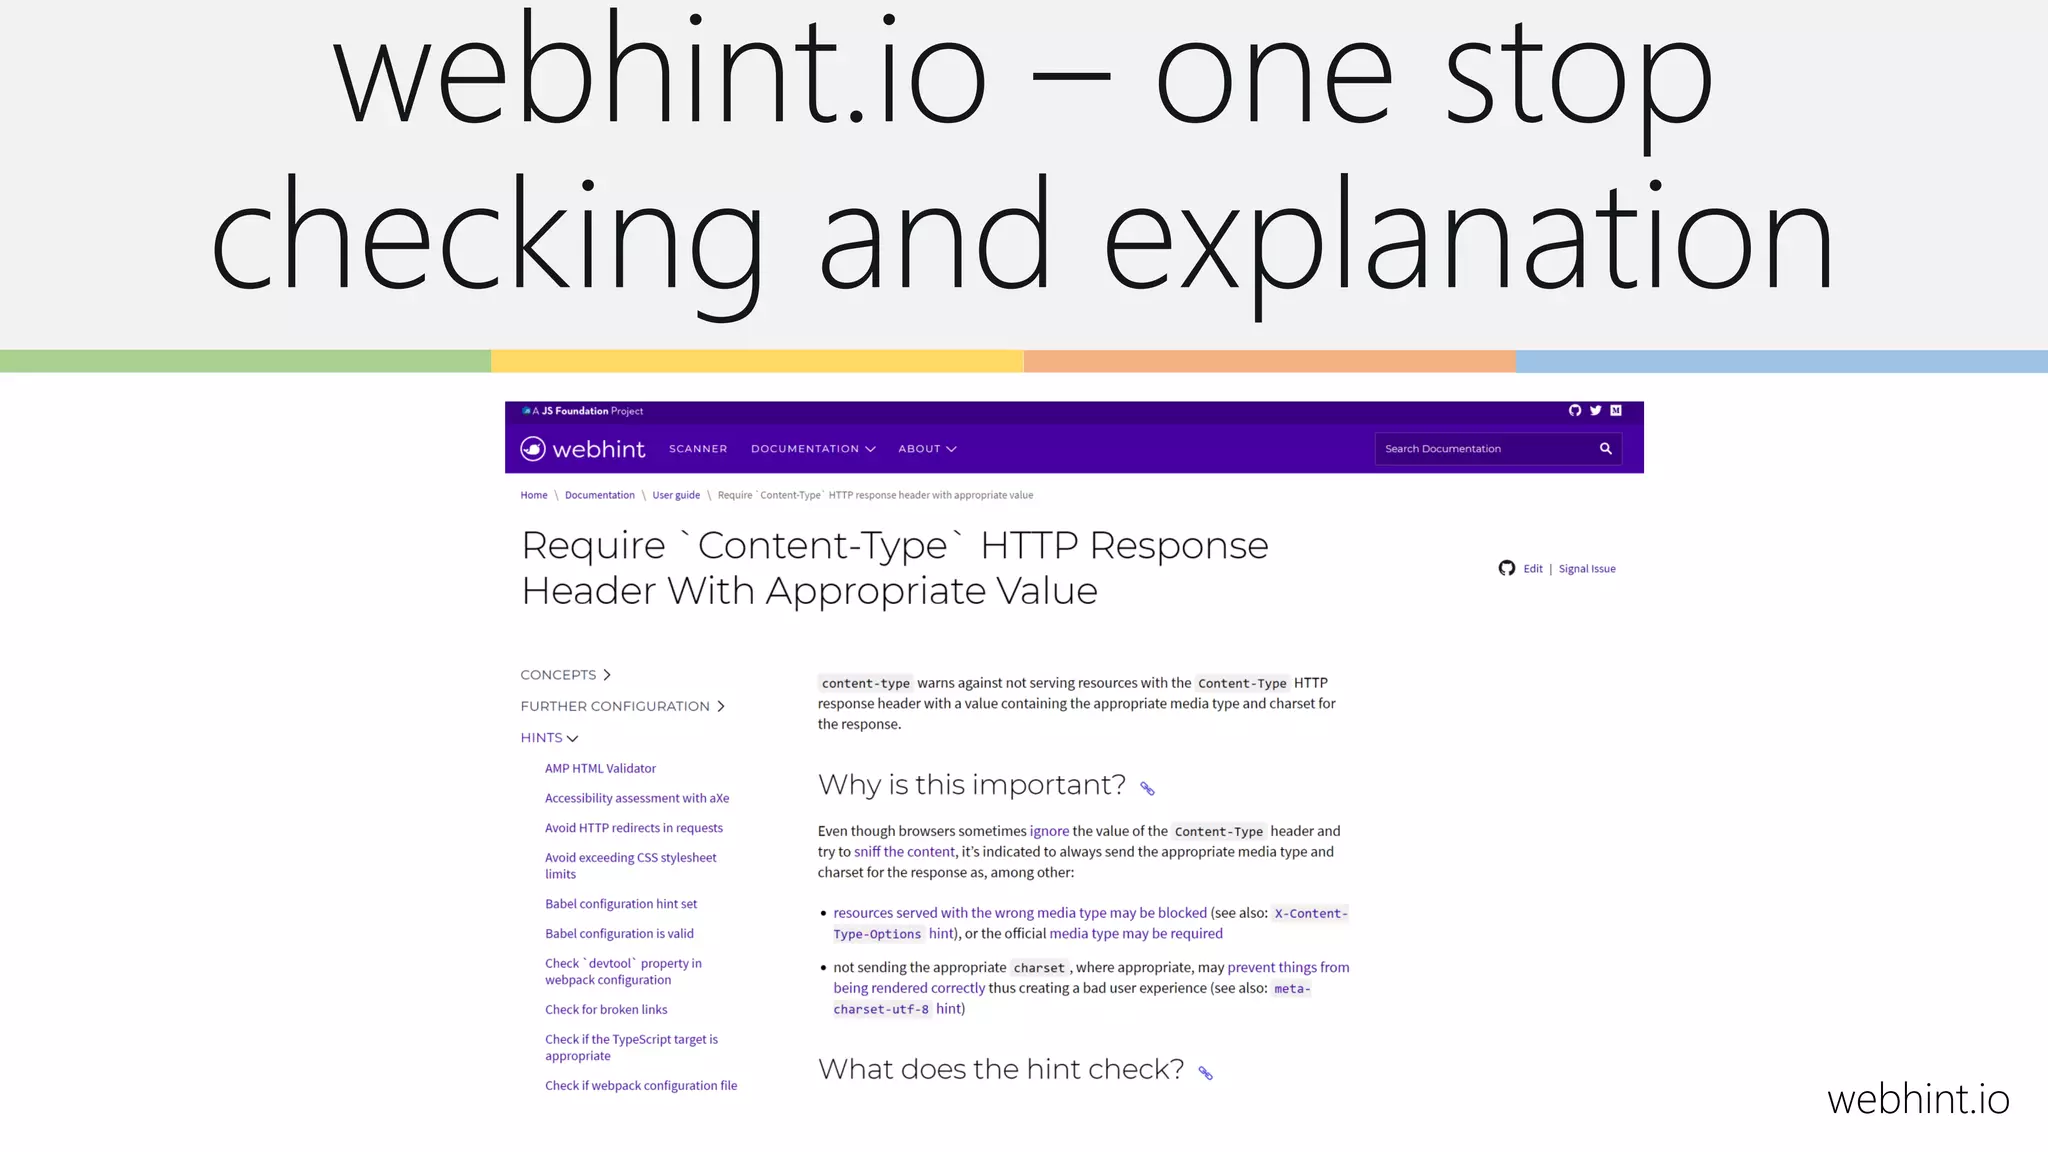Click the GitHub icon in top bar
The width and height of the screenshot is (2048, 1152).
click(1575, 410)
